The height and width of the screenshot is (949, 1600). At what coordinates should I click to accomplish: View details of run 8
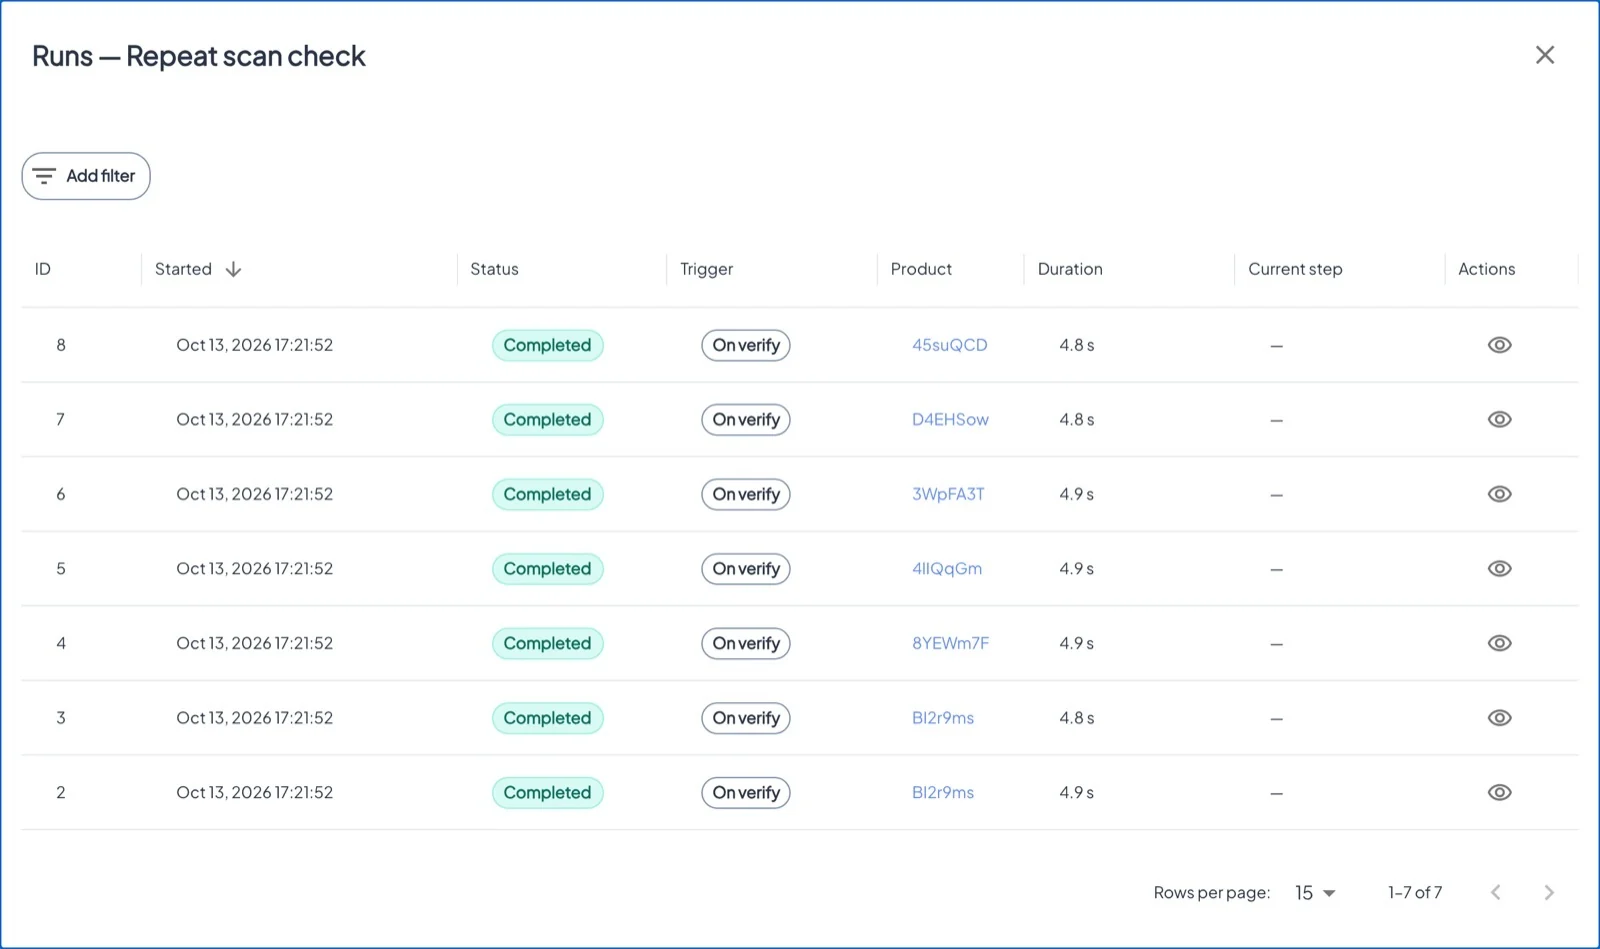coord(1499,345)
